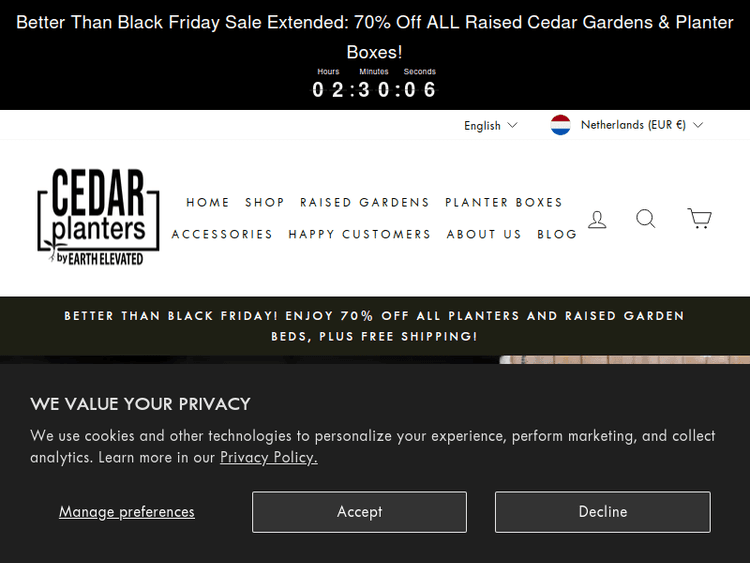Open the shopping cart icon

coord(699,218)
